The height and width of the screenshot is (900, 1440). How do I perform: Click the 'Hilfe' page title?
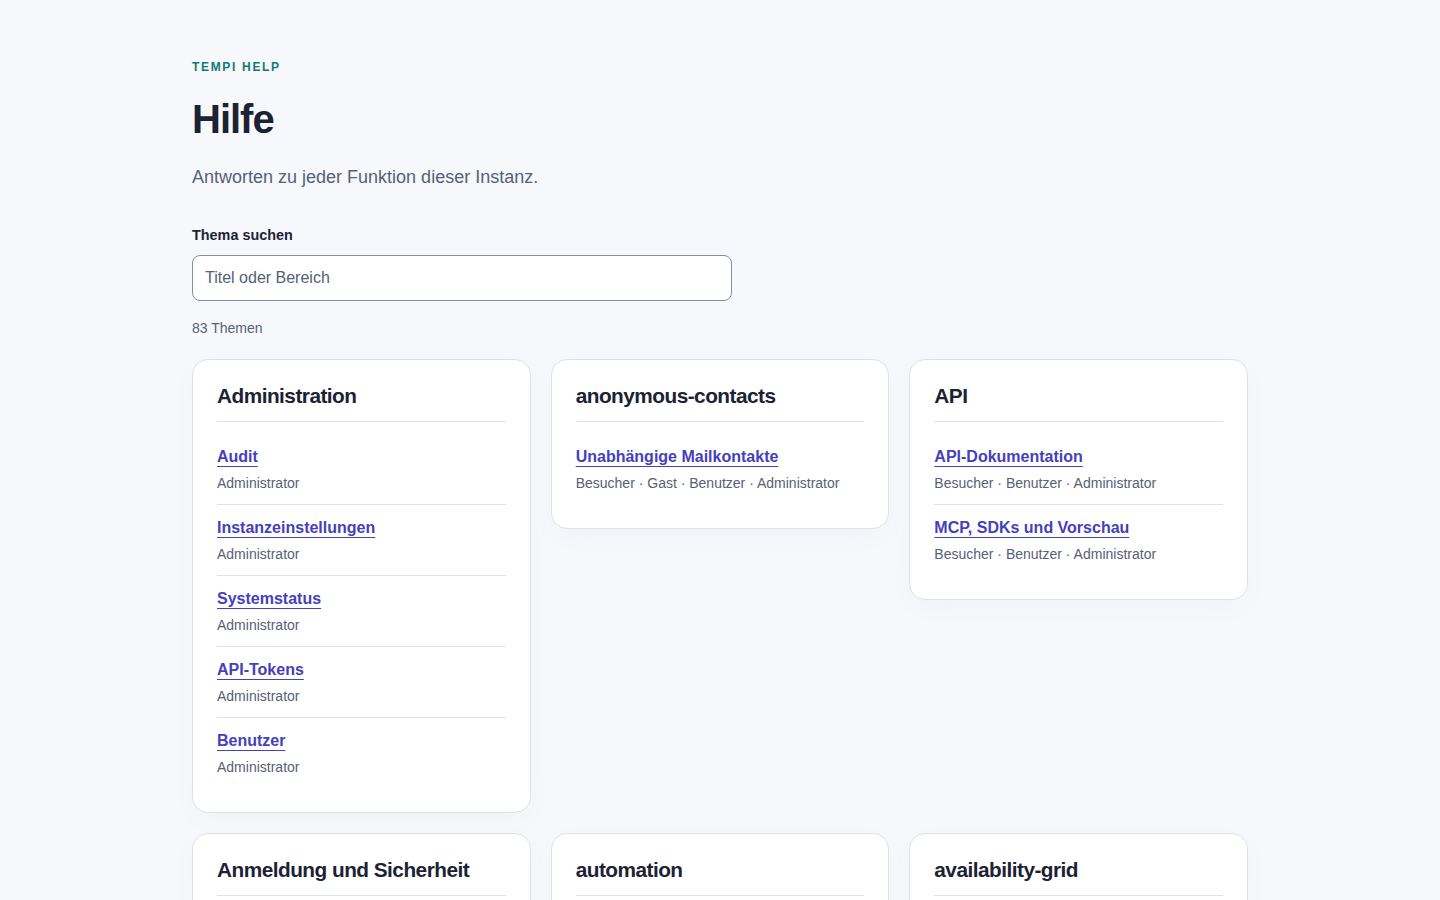point(233,119)
